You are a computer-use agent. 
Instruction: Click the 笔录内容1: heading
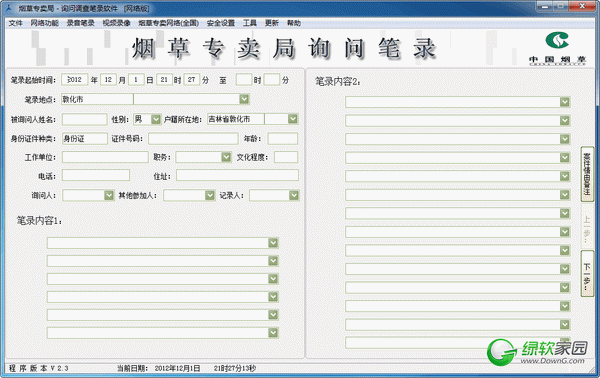39,221
